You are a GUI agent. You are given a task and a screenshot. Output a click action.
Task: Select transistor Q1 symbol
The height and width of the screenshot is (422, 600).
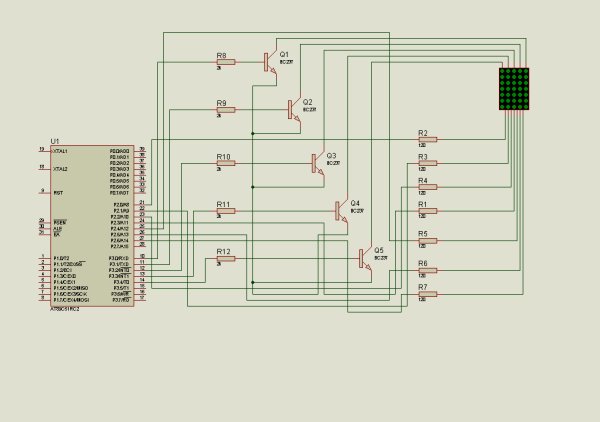[x=270, y=62]
